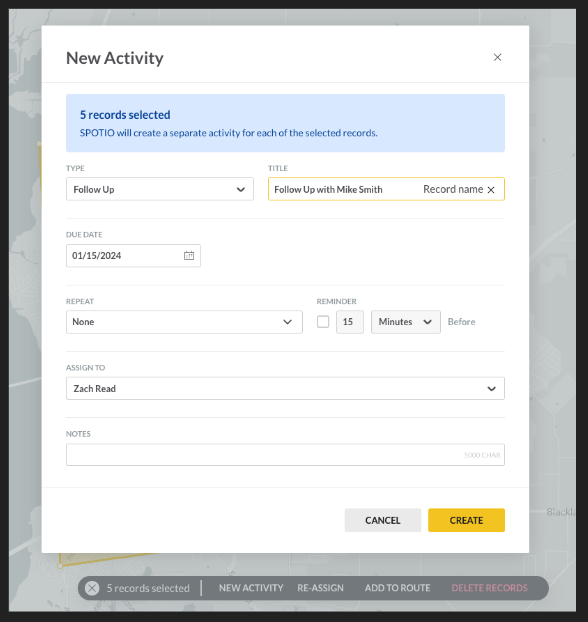Open the due date calendar picker

pyautogui.click(x=189, y=255)
